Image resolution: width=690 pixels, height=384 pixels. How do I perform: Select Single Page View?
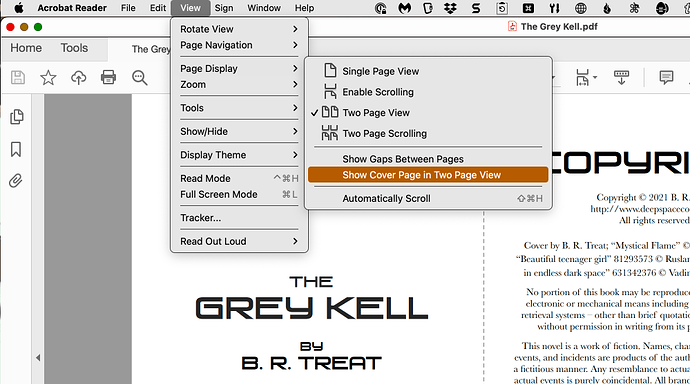click(x=428, y=71)
